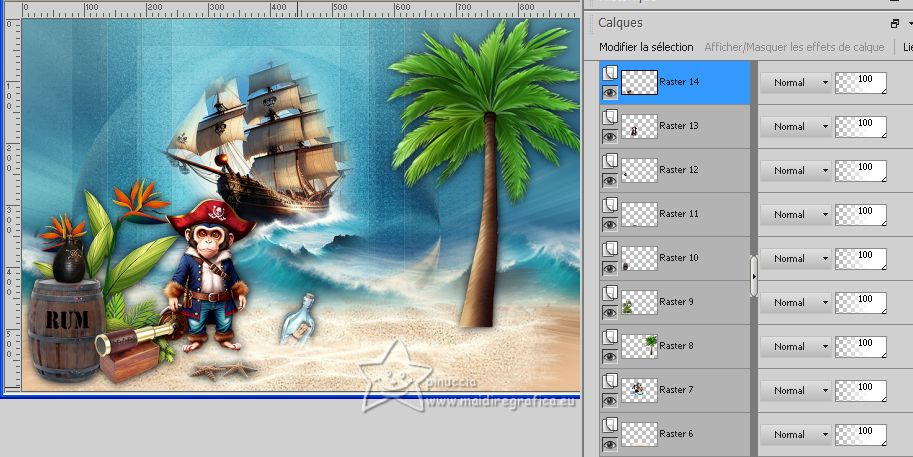
Task: Adjust the opacity control of Raster 14
Action: coord(861,83)
